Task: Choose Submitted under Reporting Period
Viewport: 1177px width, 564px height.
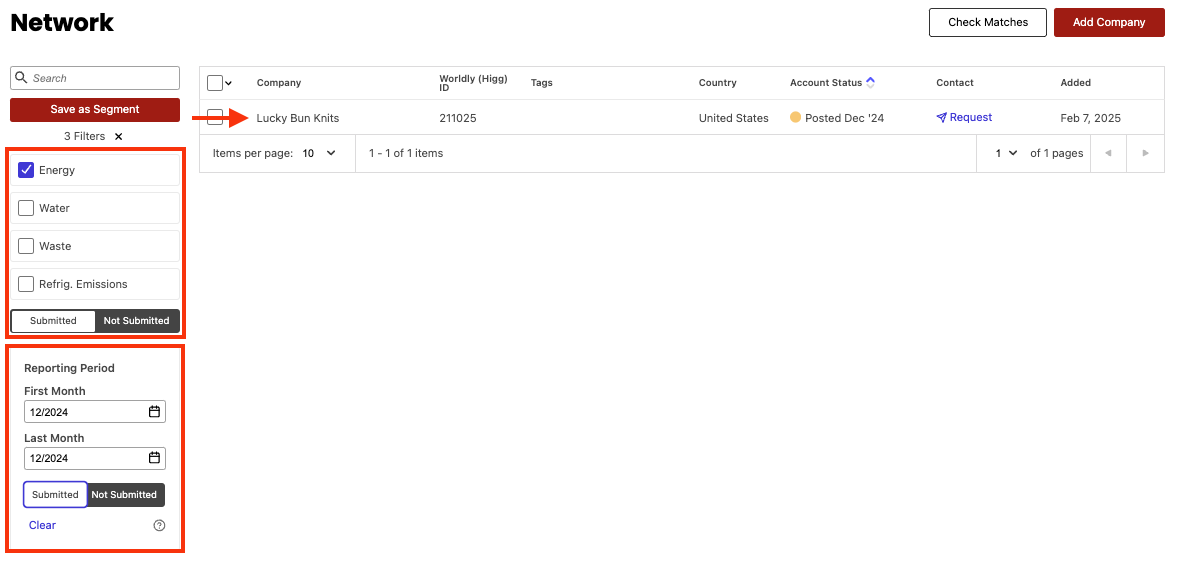Action: coord(56,495)
